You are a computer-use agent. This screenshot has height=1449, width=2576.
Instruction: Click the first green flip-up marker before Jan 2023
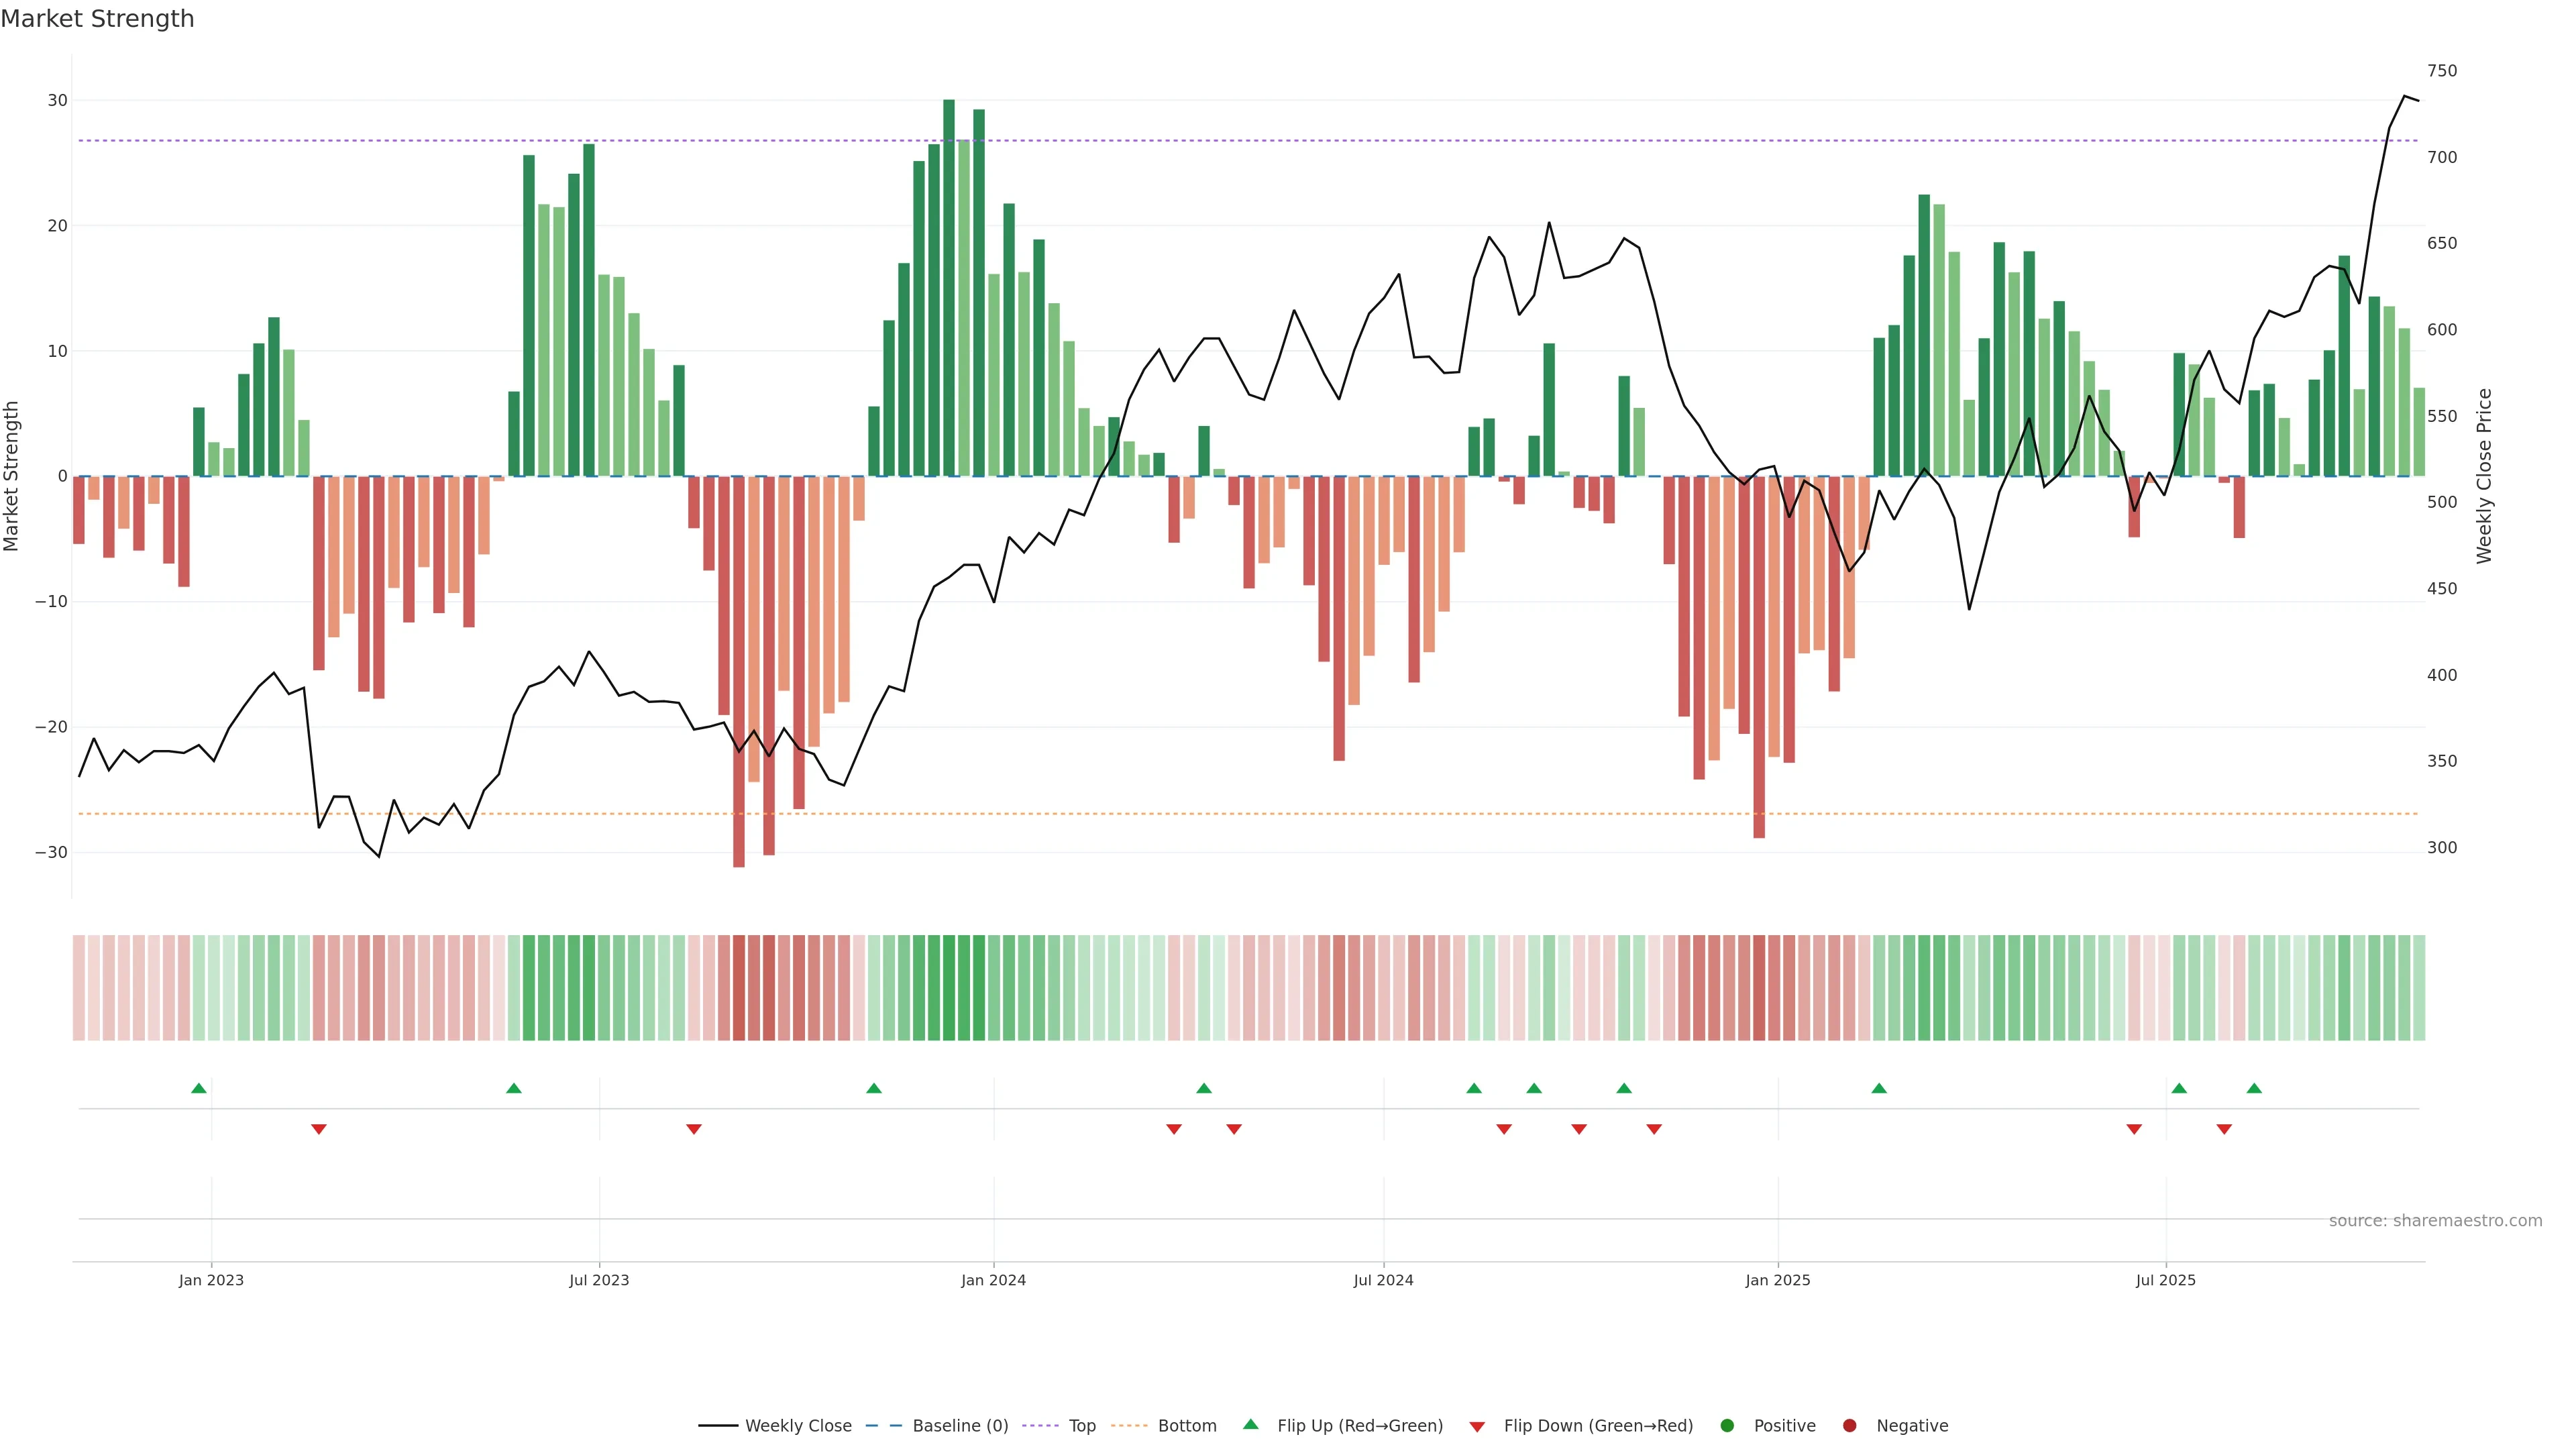pos(199,1088)
